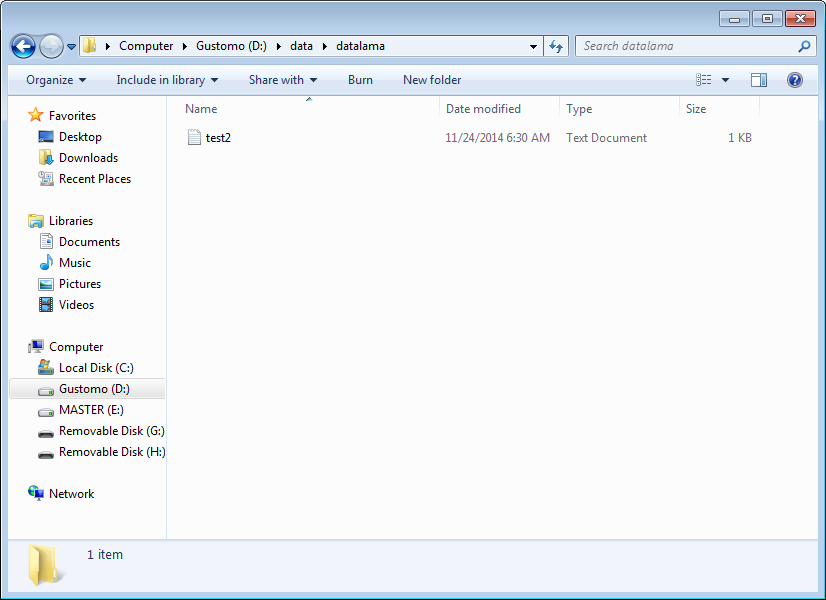Open the Videos library

point(76,305)
